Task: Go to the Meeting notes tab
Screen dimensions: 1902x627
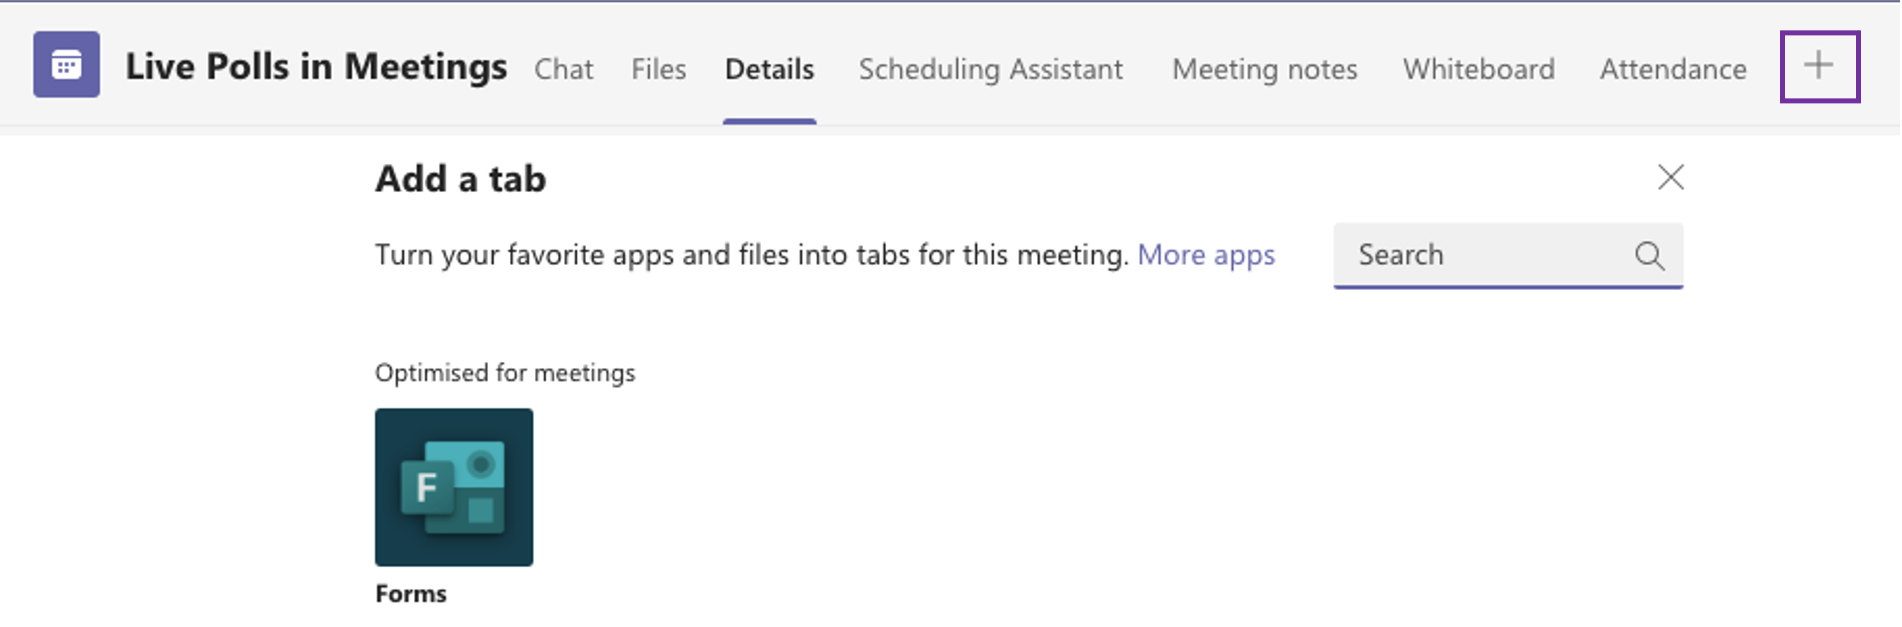Action: (1264, 69)
